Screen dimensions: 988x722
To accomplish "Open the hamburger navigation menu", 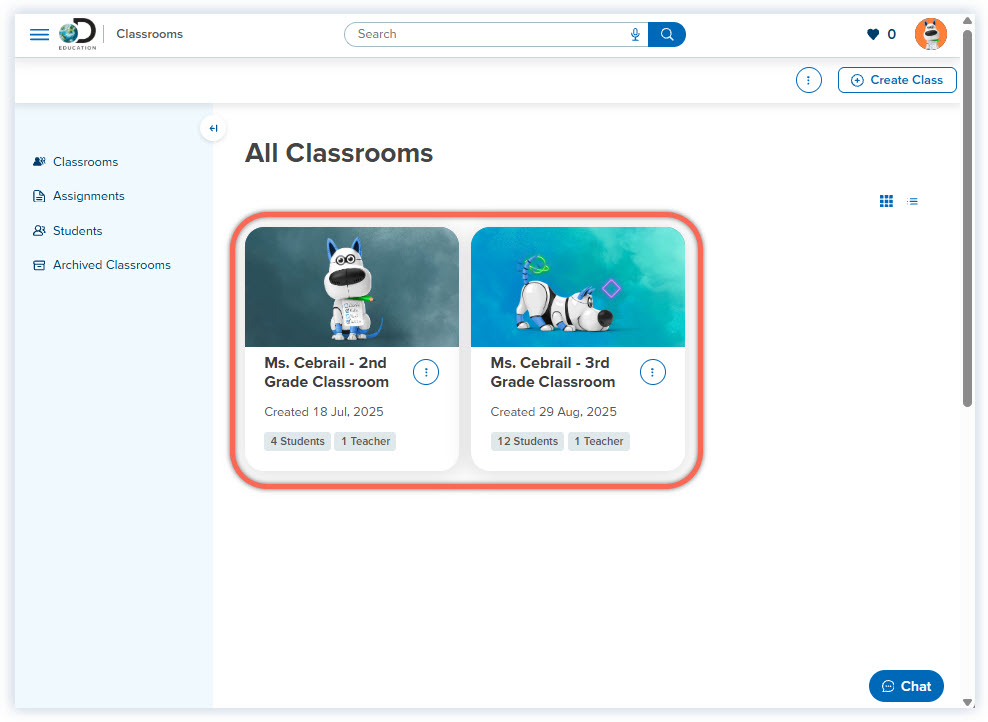I will (x=39, y=33).
